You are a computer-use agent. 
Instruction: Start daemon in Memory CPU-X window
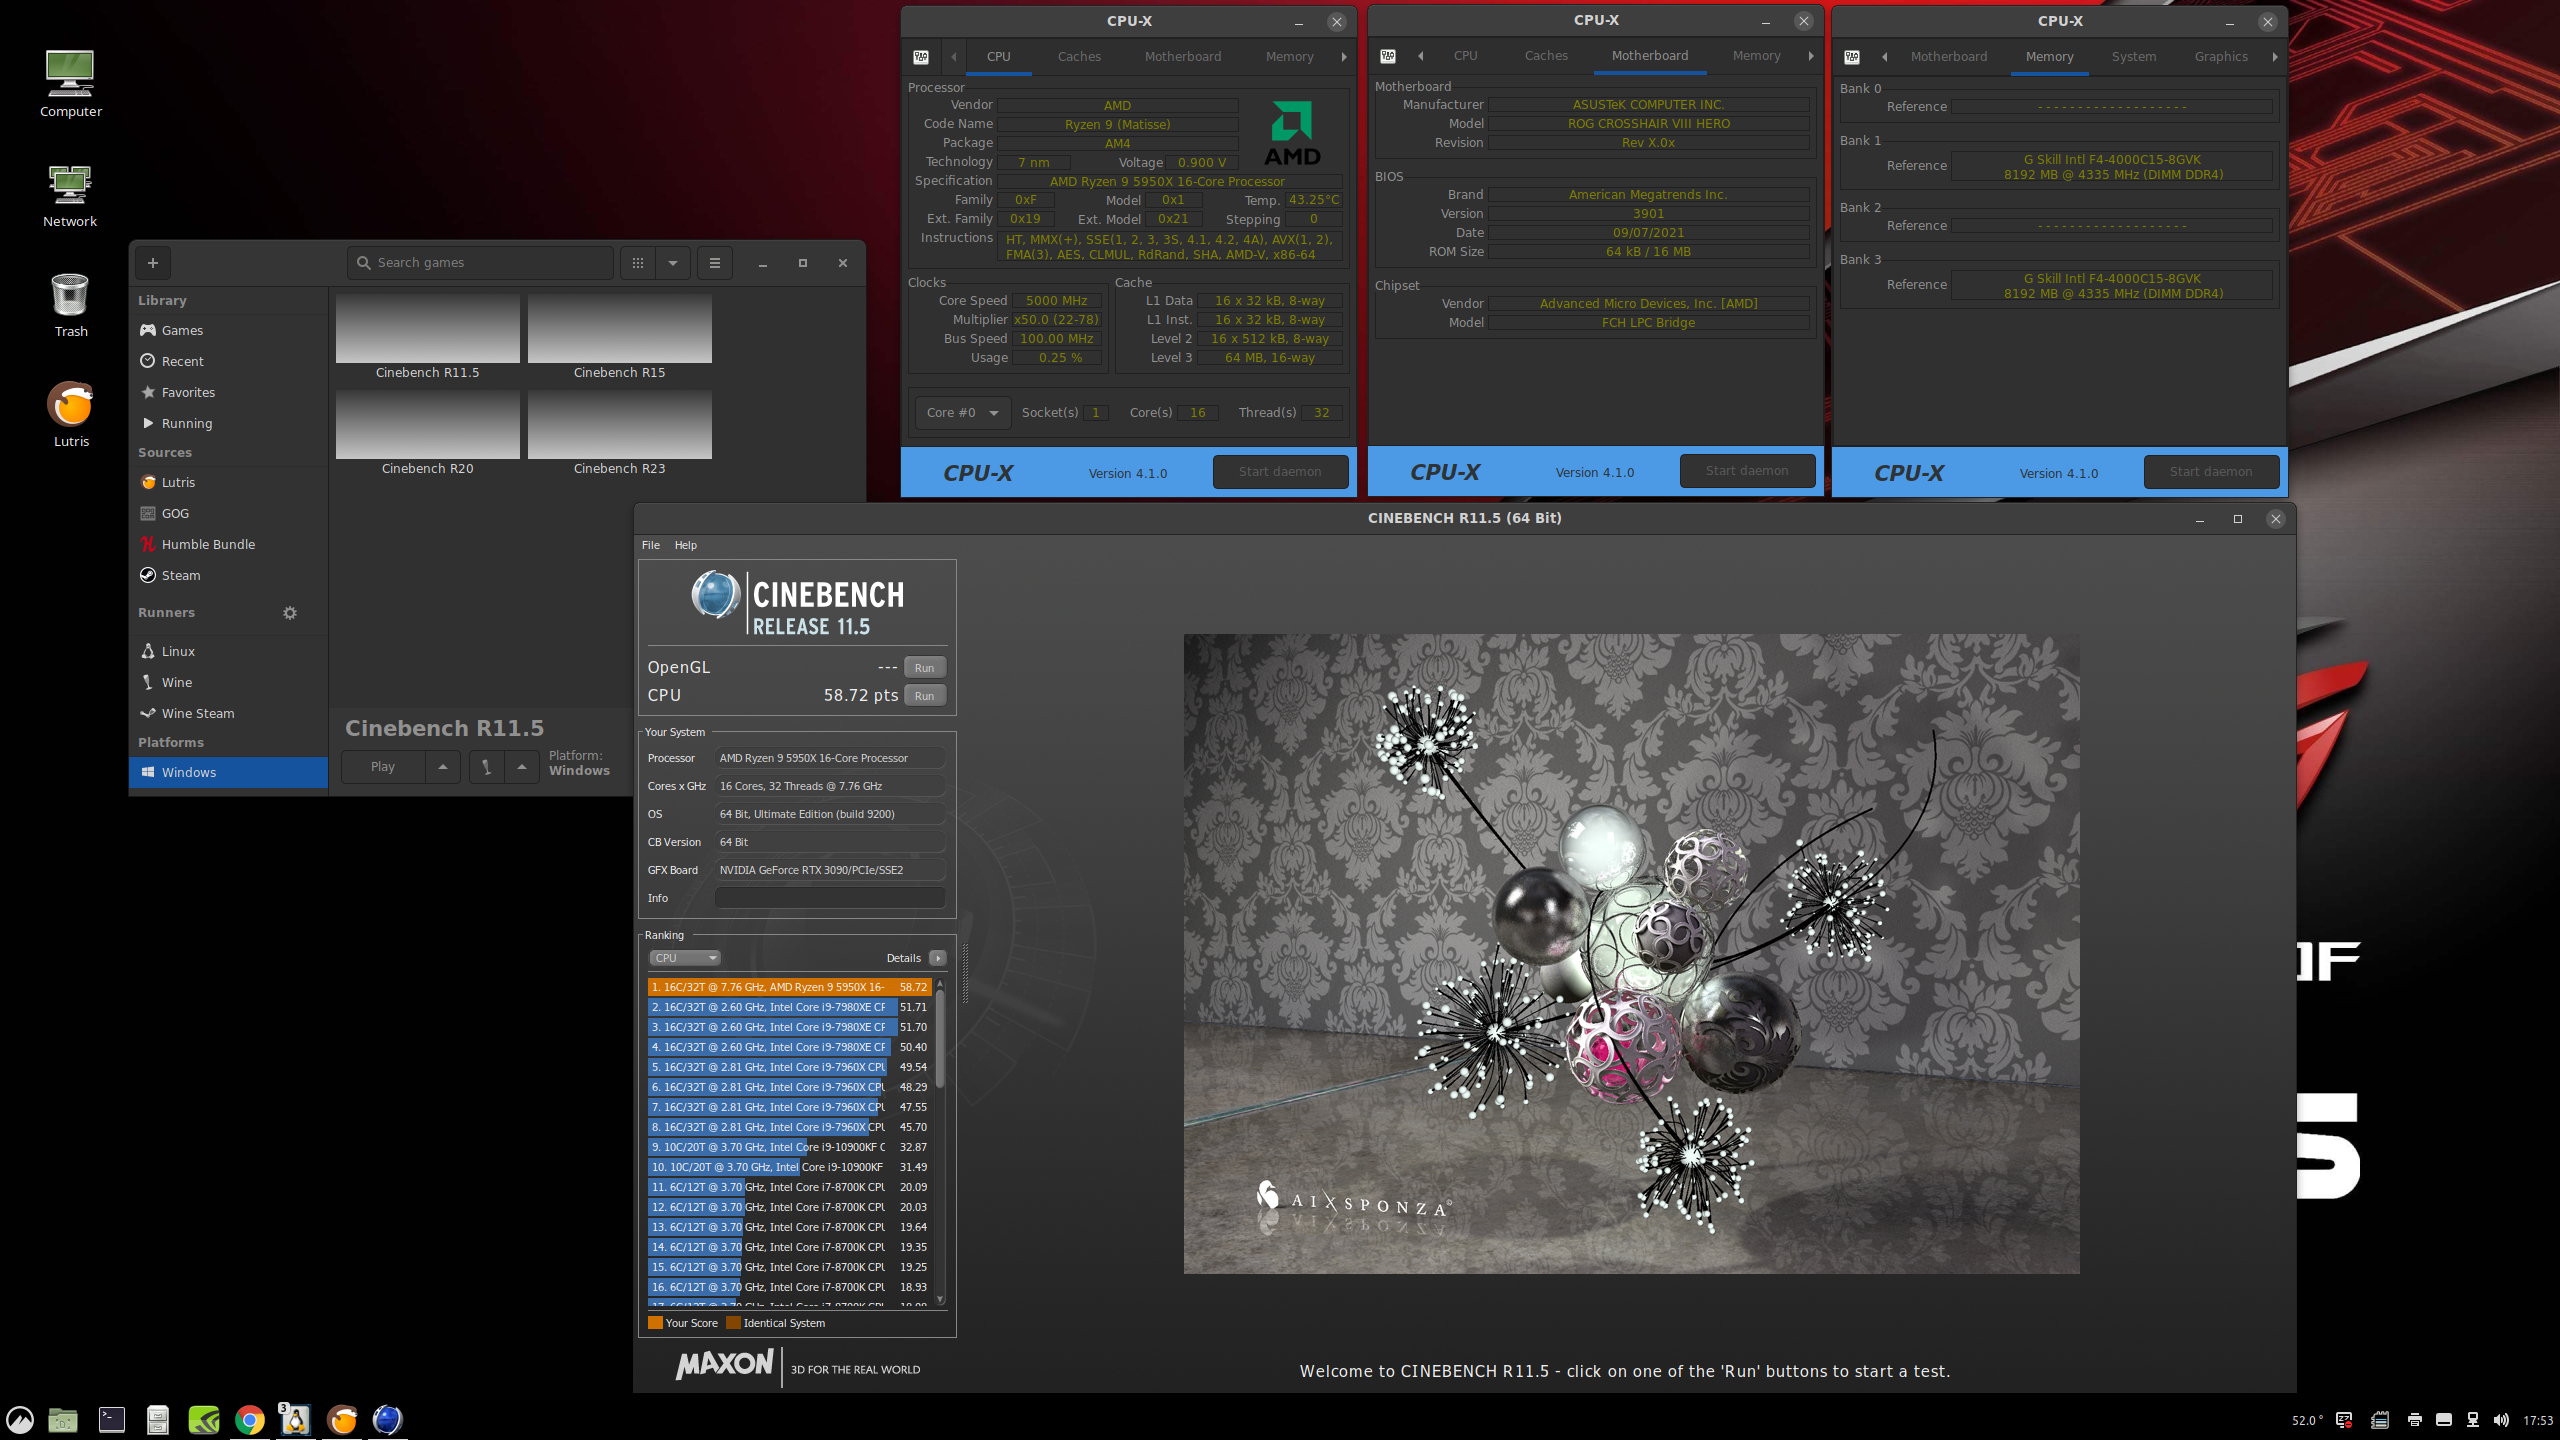coord(2211,472)
